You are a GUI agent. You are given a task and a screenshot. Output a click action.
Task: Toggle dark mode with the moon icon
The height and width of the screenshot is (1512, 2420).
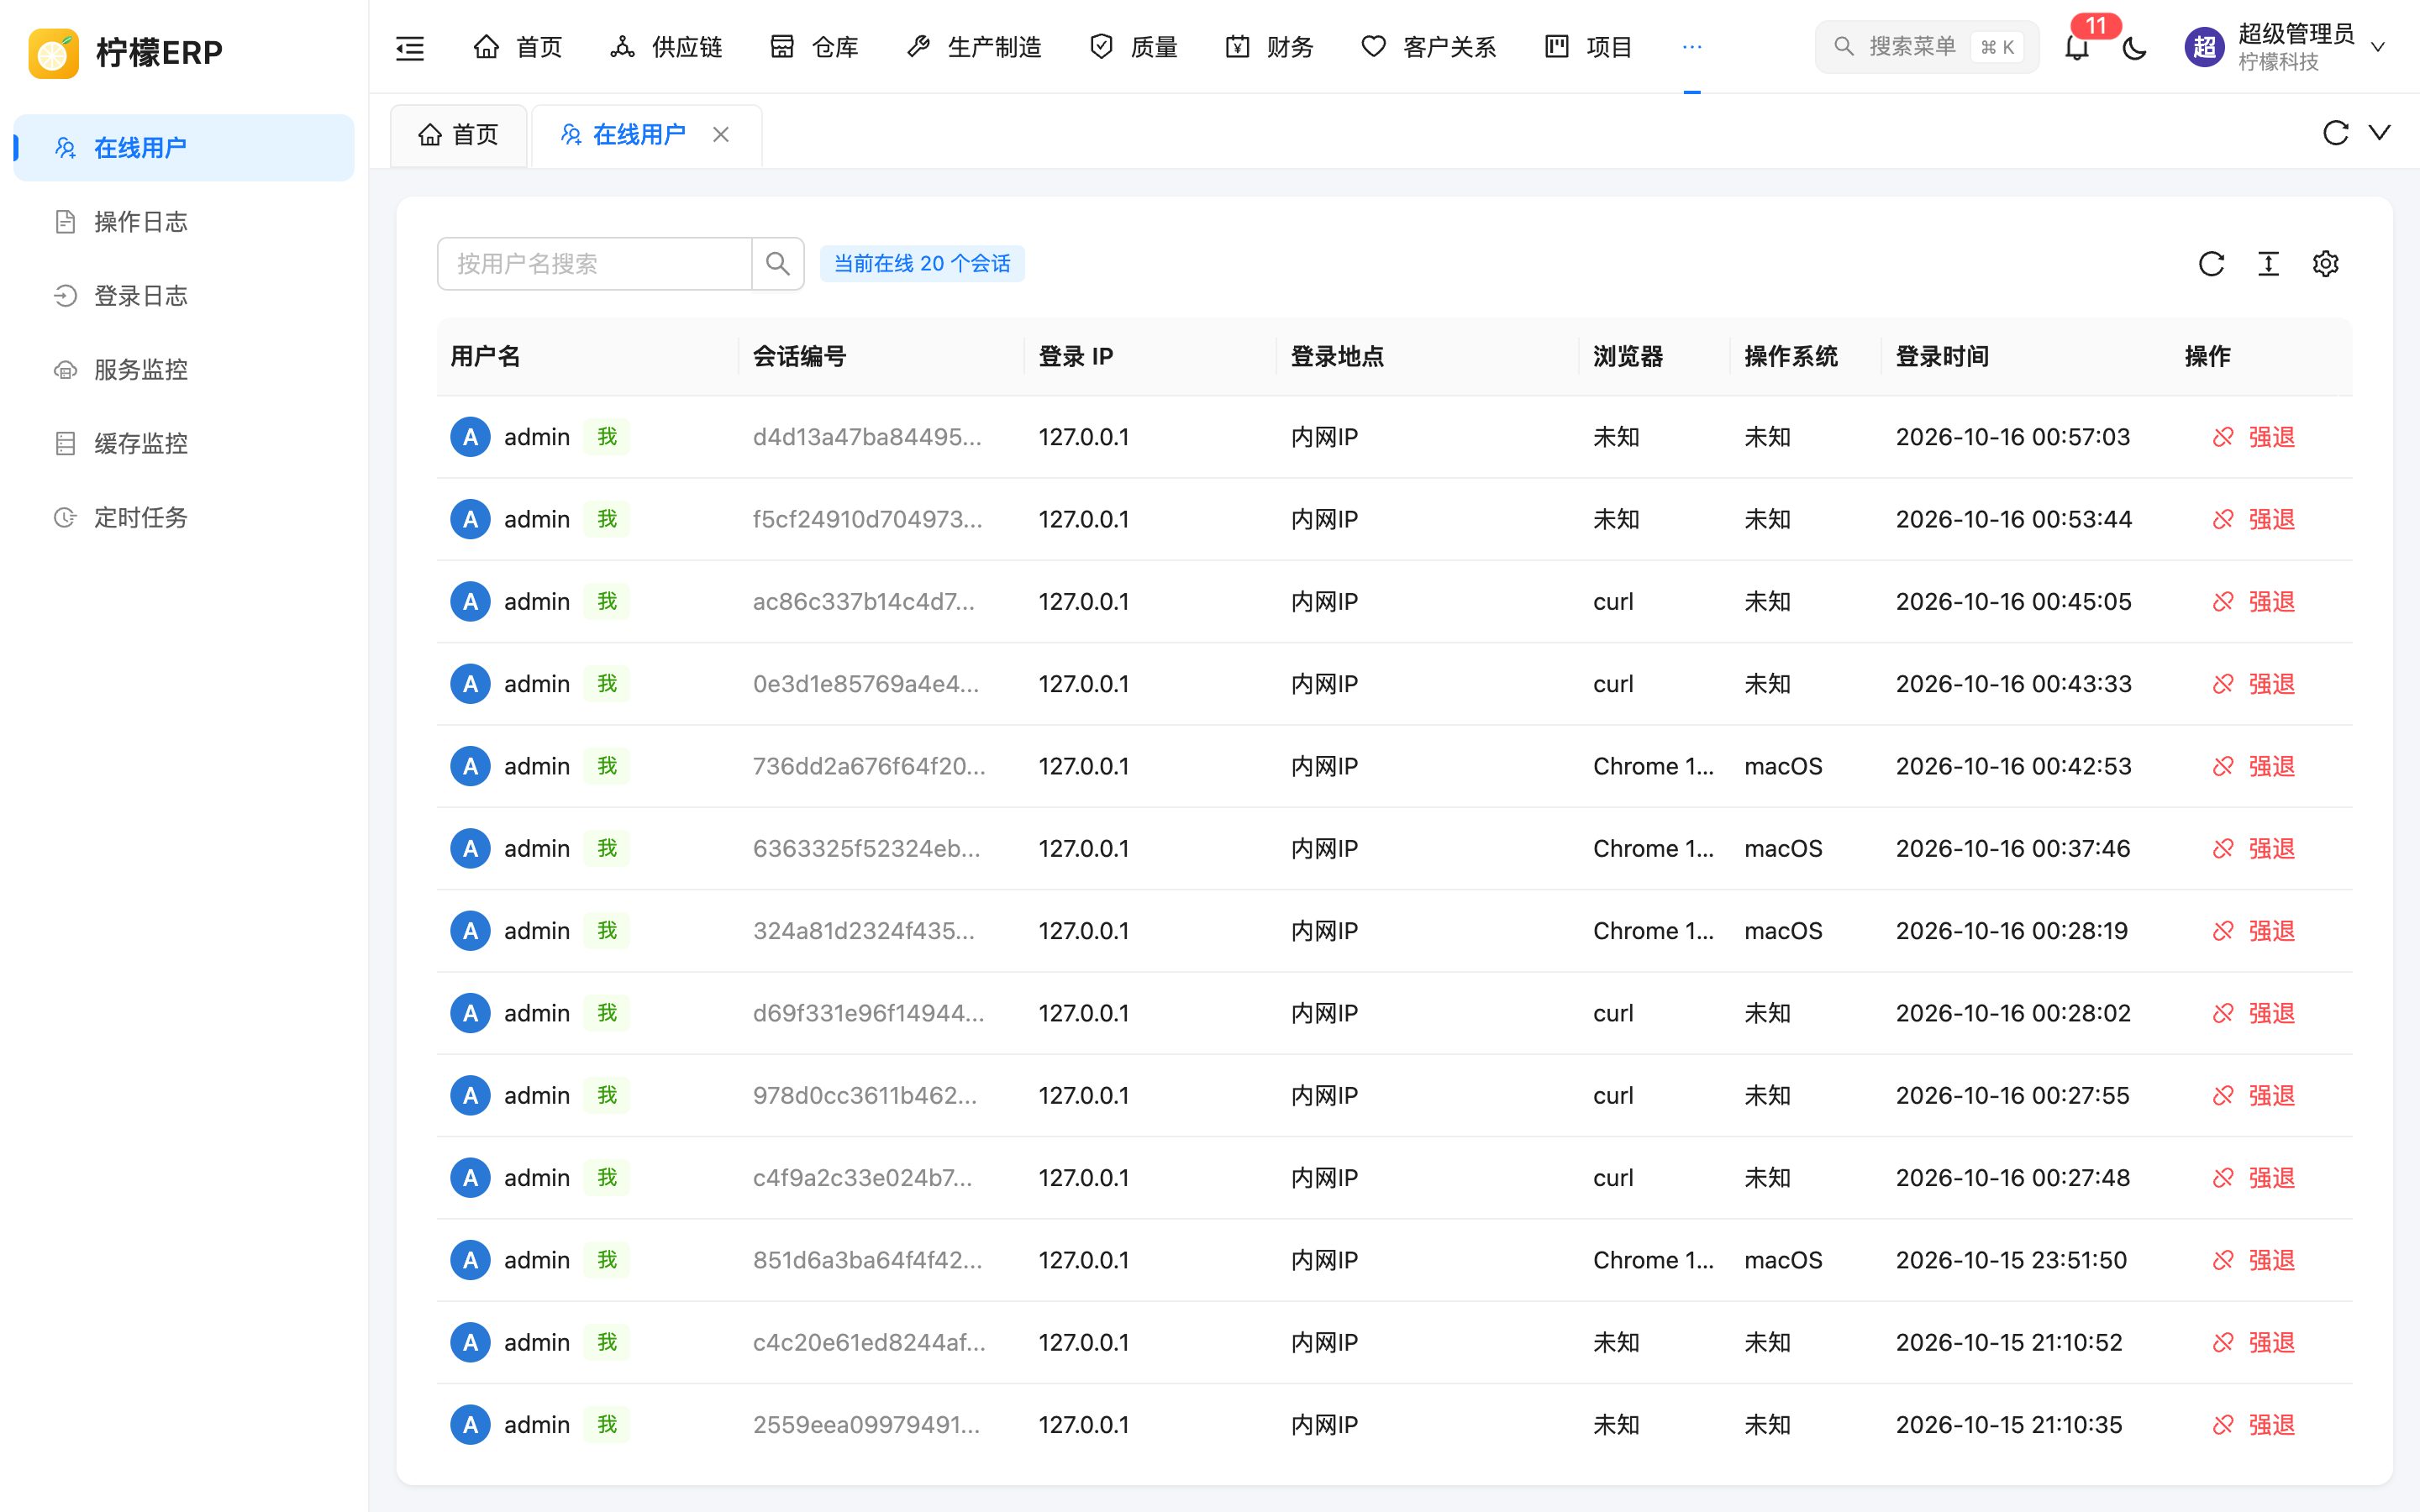pos(2134,47)
